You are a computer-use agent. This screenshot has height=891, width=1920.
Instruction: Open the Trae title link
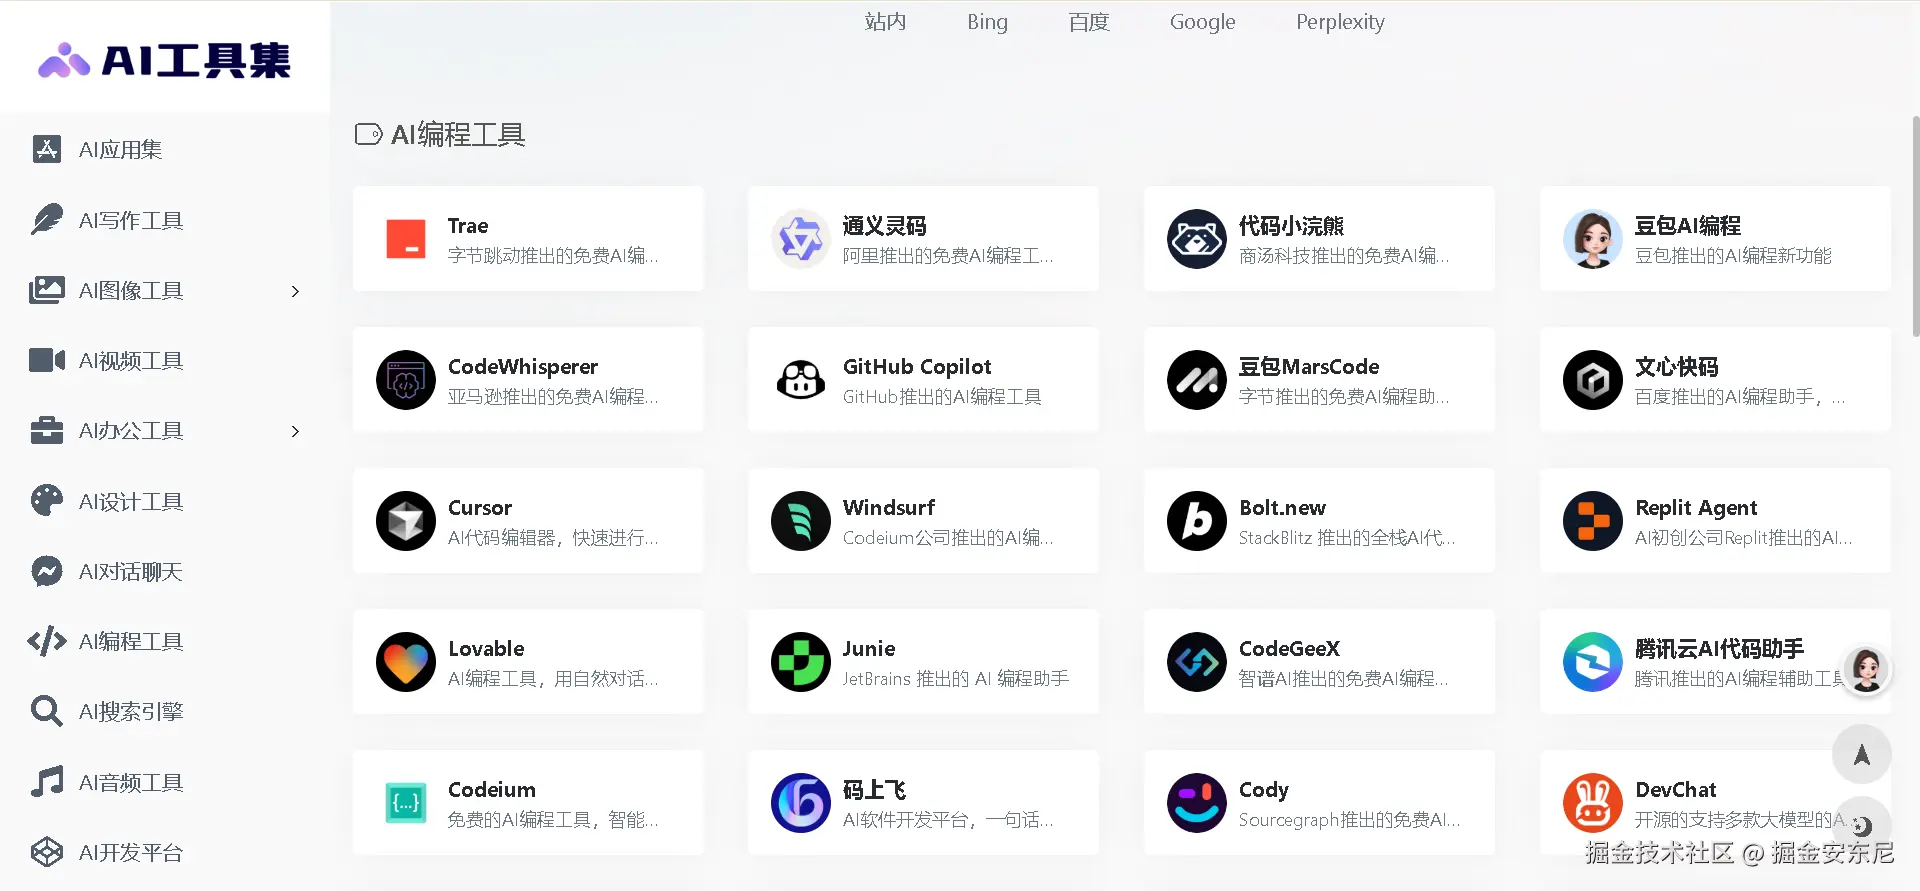[468, 226]
